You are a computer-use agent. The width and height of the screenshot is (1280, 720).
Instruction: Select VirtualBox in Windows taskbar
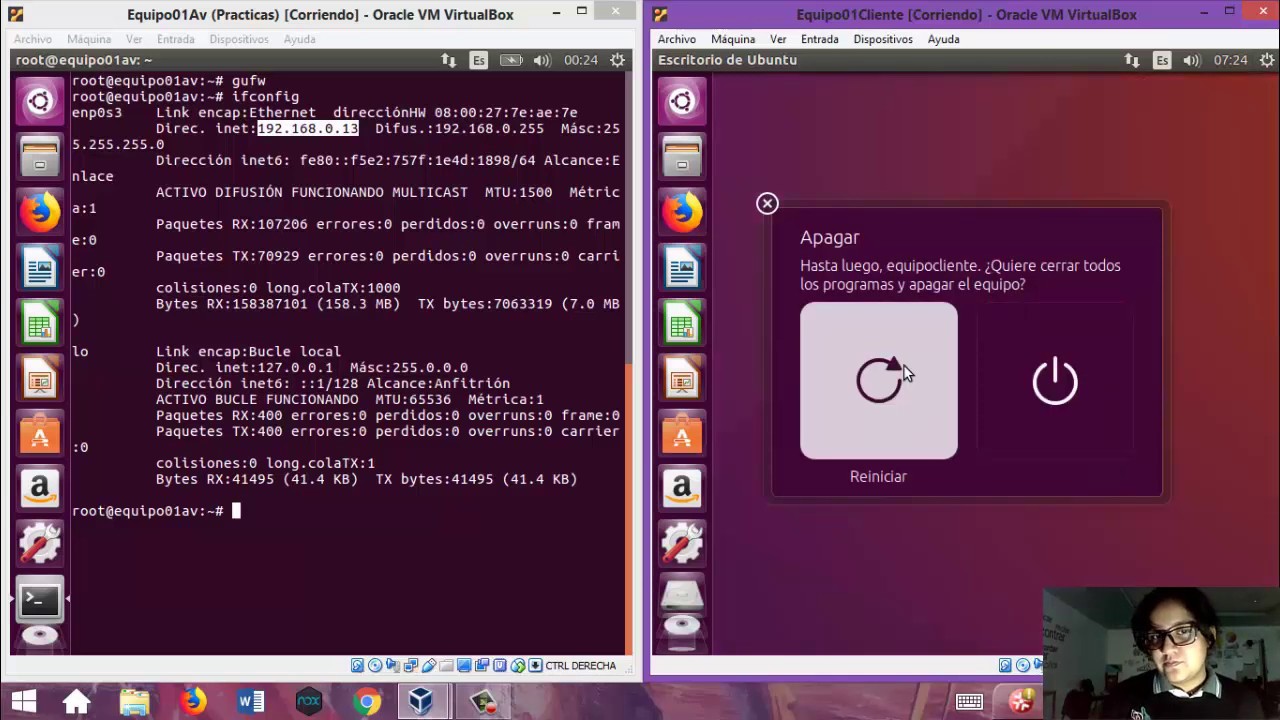point(421,701)
